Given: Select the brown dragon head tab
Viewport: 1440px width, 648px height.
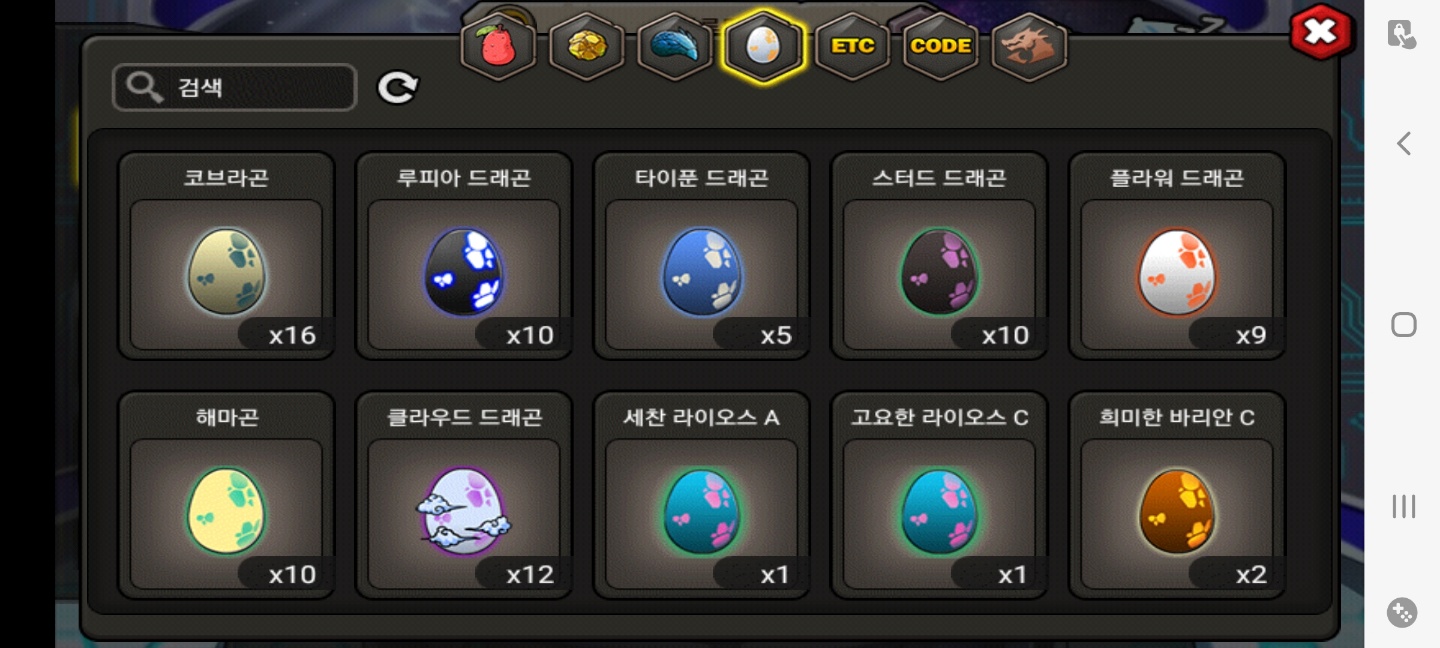Looking at the screenshot, I should 1029,46.
